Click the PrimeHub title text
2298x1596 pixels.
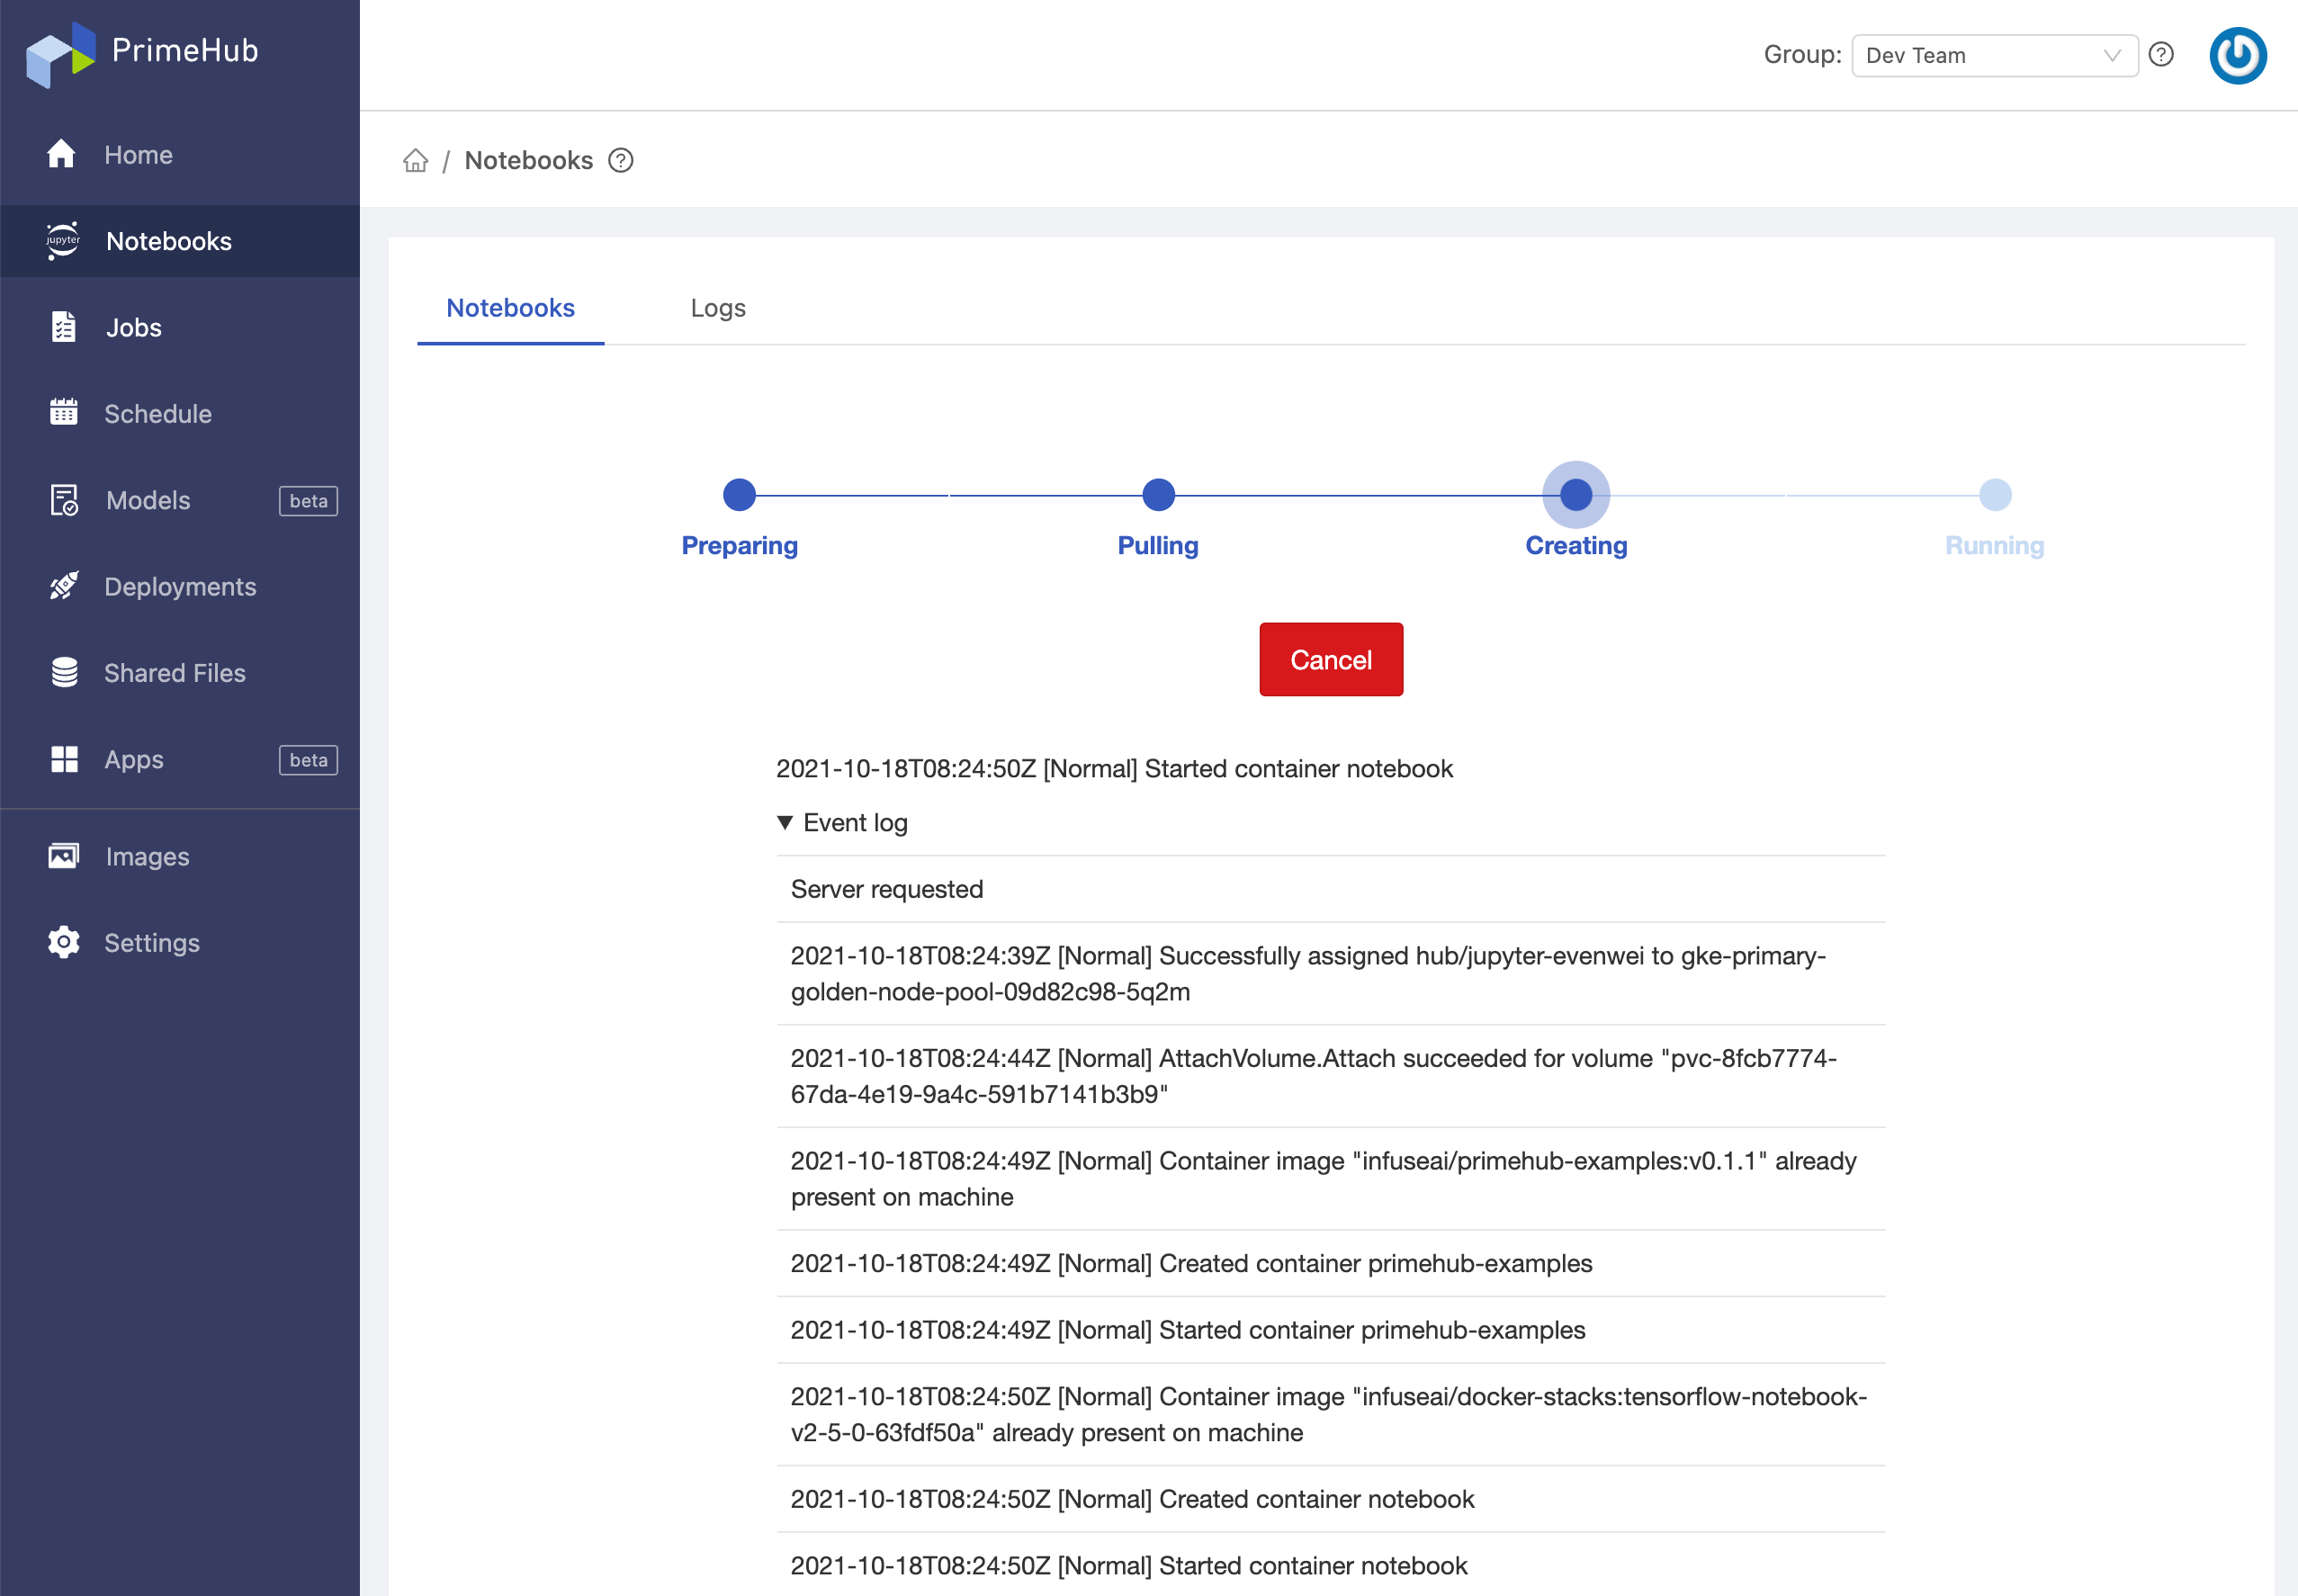[185, 51]
